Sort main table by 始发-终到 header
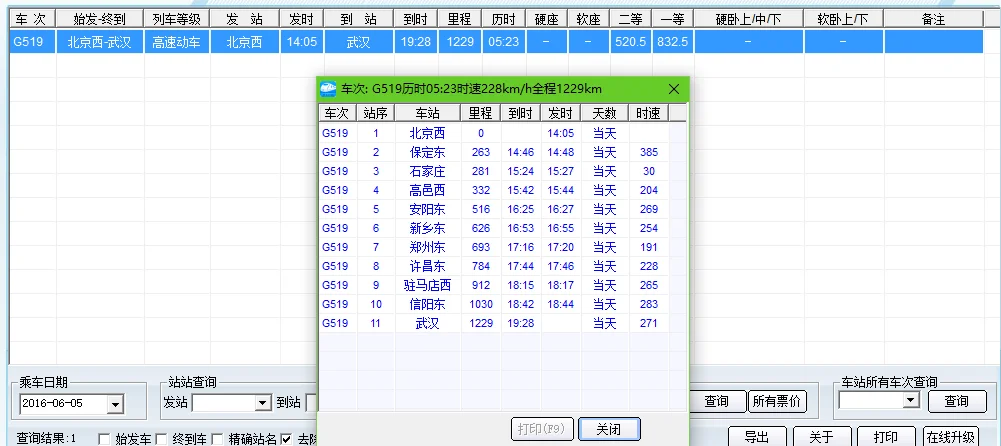Viewport: 1001px width, 446px height. point(100,20)
